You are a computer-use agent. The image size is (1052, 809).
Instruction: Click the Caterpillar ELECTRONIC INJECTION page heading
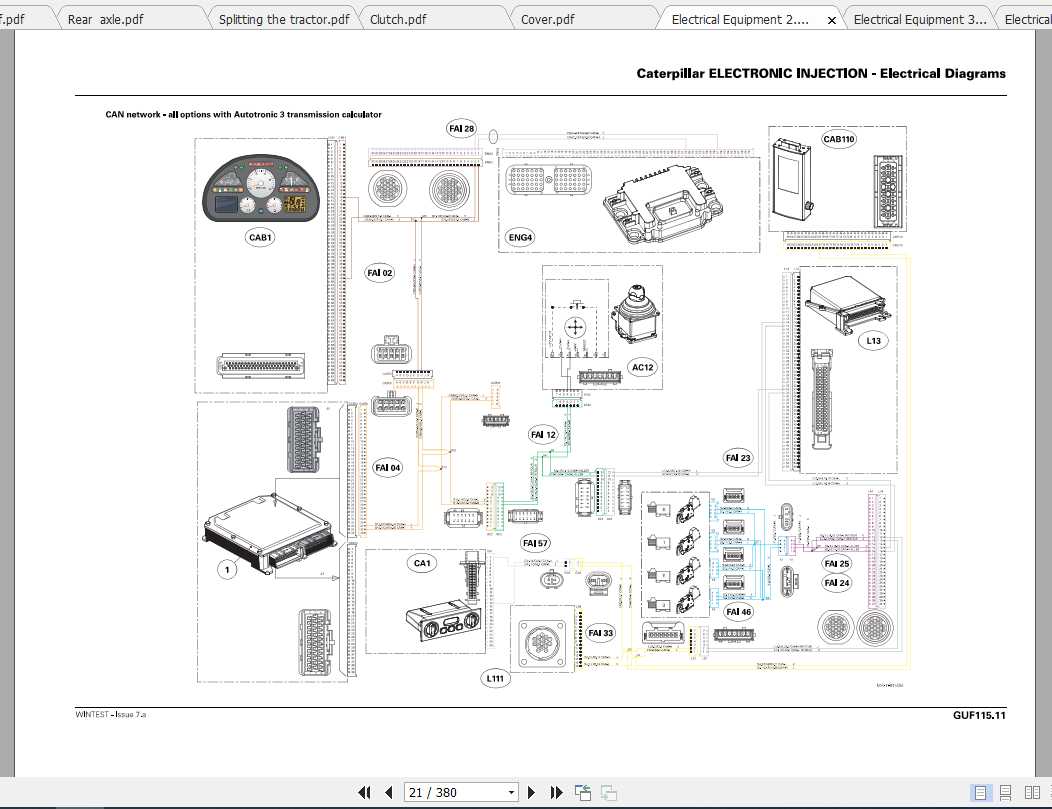[821, 74]
